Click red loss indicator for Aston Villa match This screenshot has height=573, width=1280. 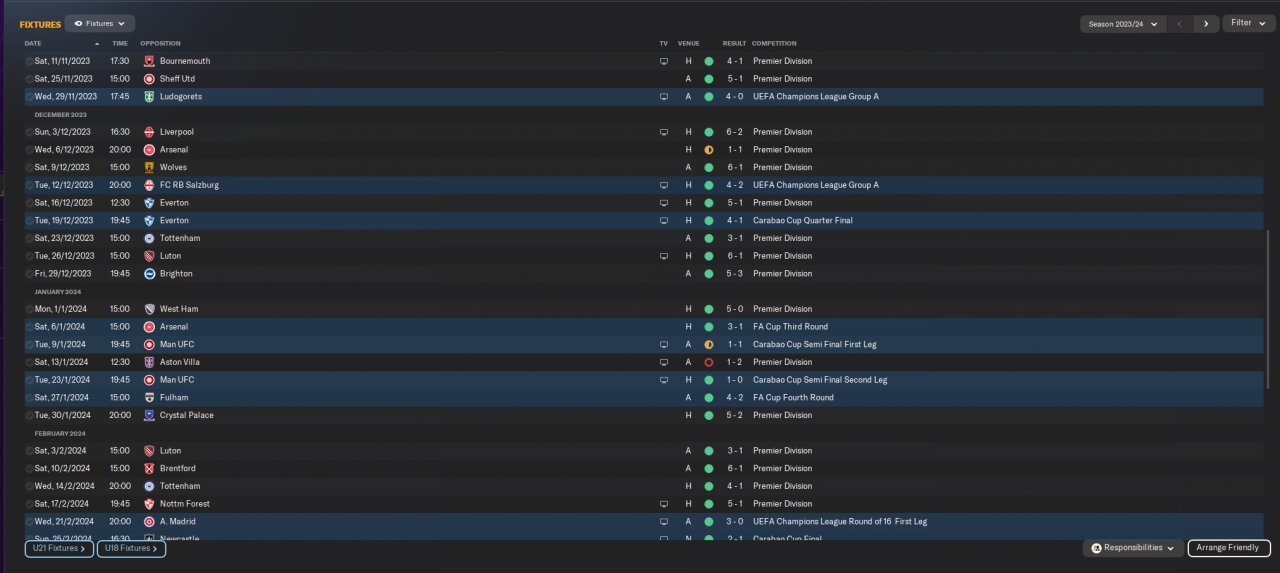click(708, 362)
